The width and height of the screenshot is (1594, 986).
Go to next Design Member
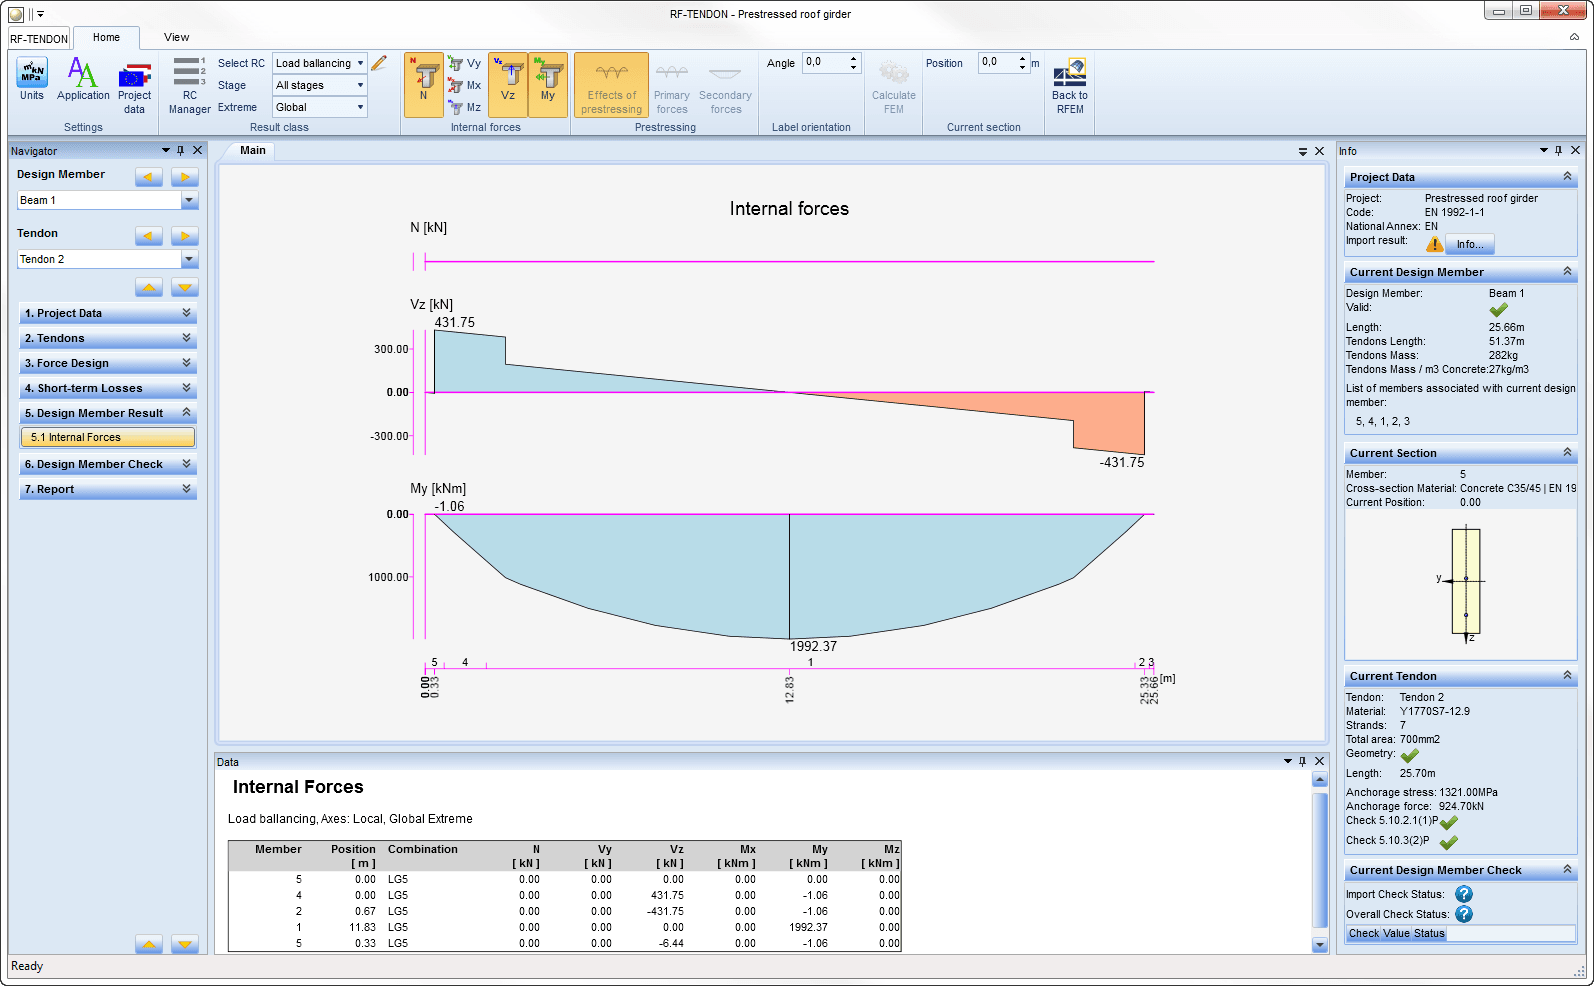tap(185, 177)
